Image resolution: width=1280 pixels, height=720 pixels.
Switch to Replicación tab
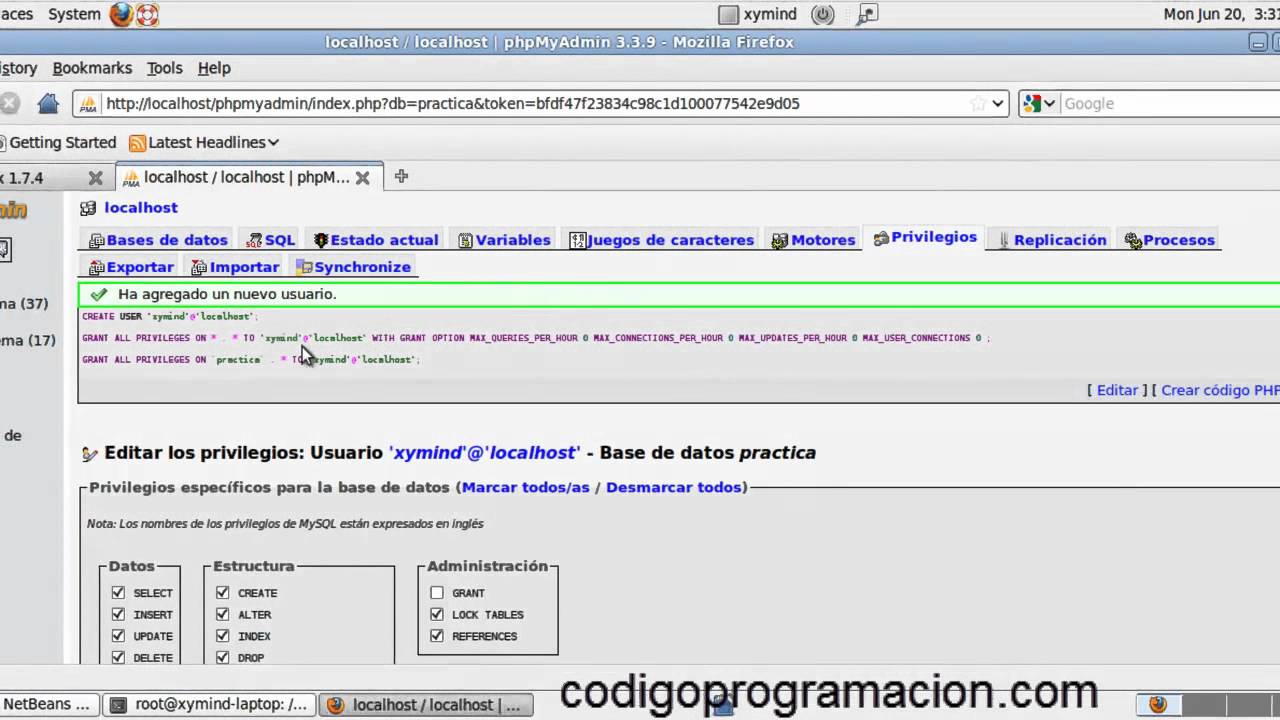click(1052, 240)
